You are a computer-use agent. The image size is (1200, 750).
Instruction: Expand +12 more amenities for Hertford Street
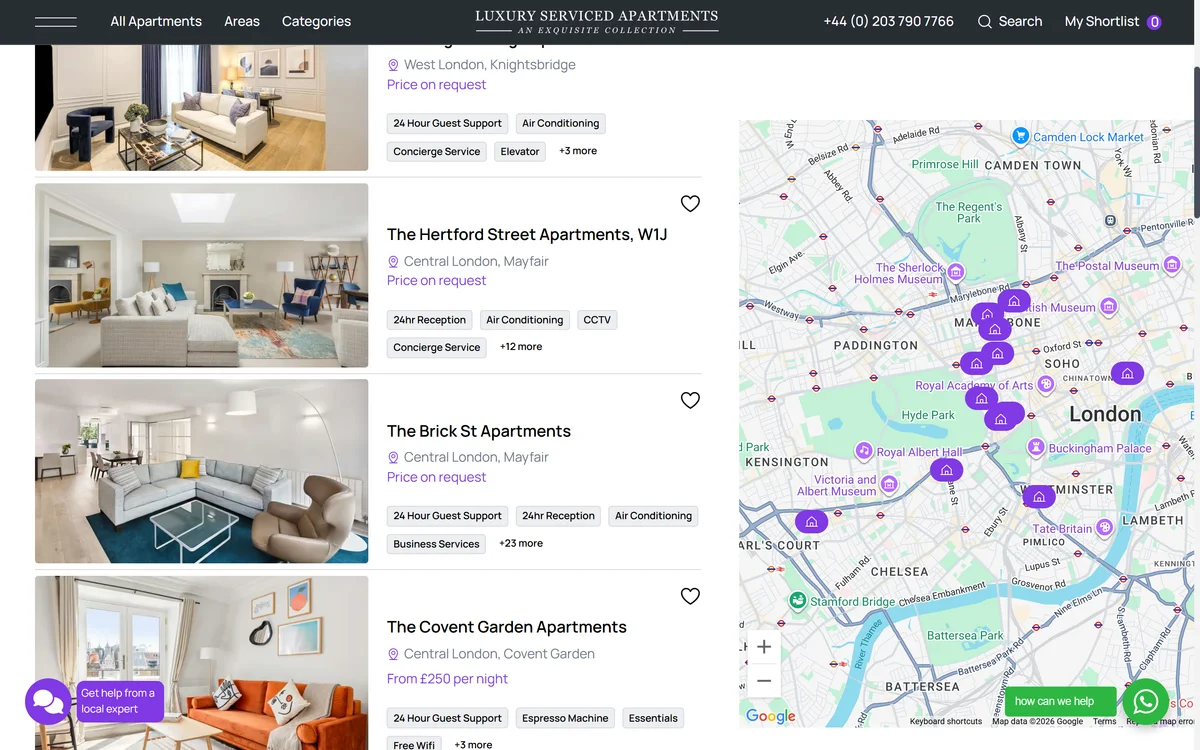[521, 347]
